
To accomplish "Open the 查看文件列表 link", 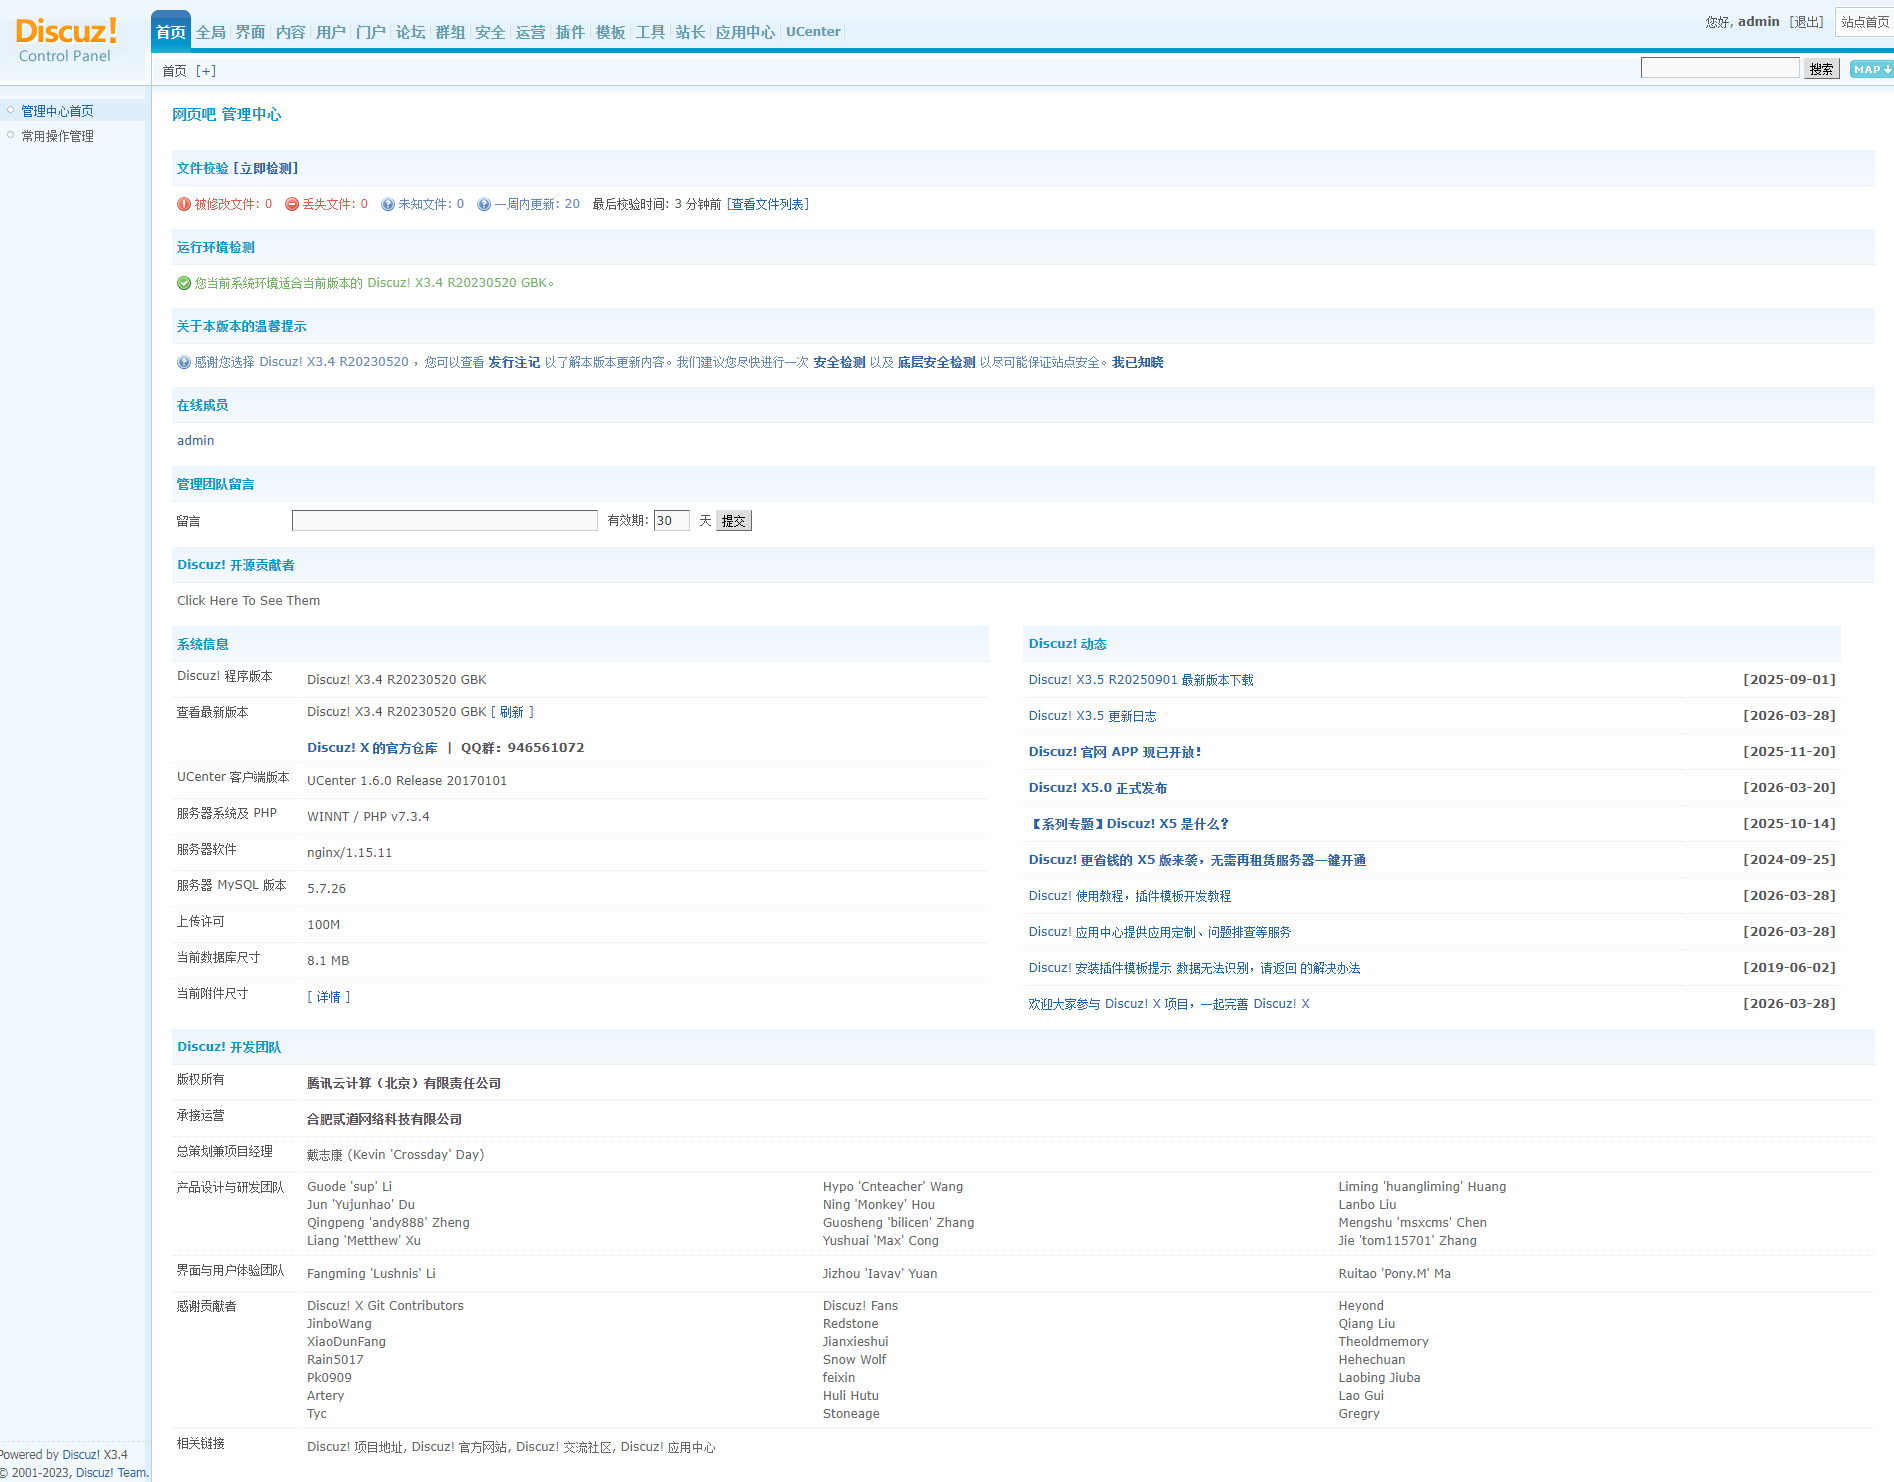I will (x=768, y=204).
